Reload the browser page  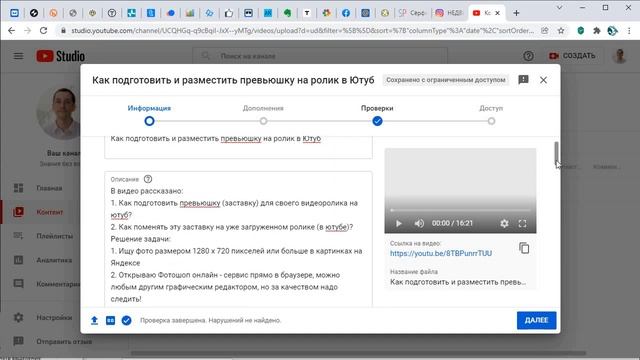point(43,31)
